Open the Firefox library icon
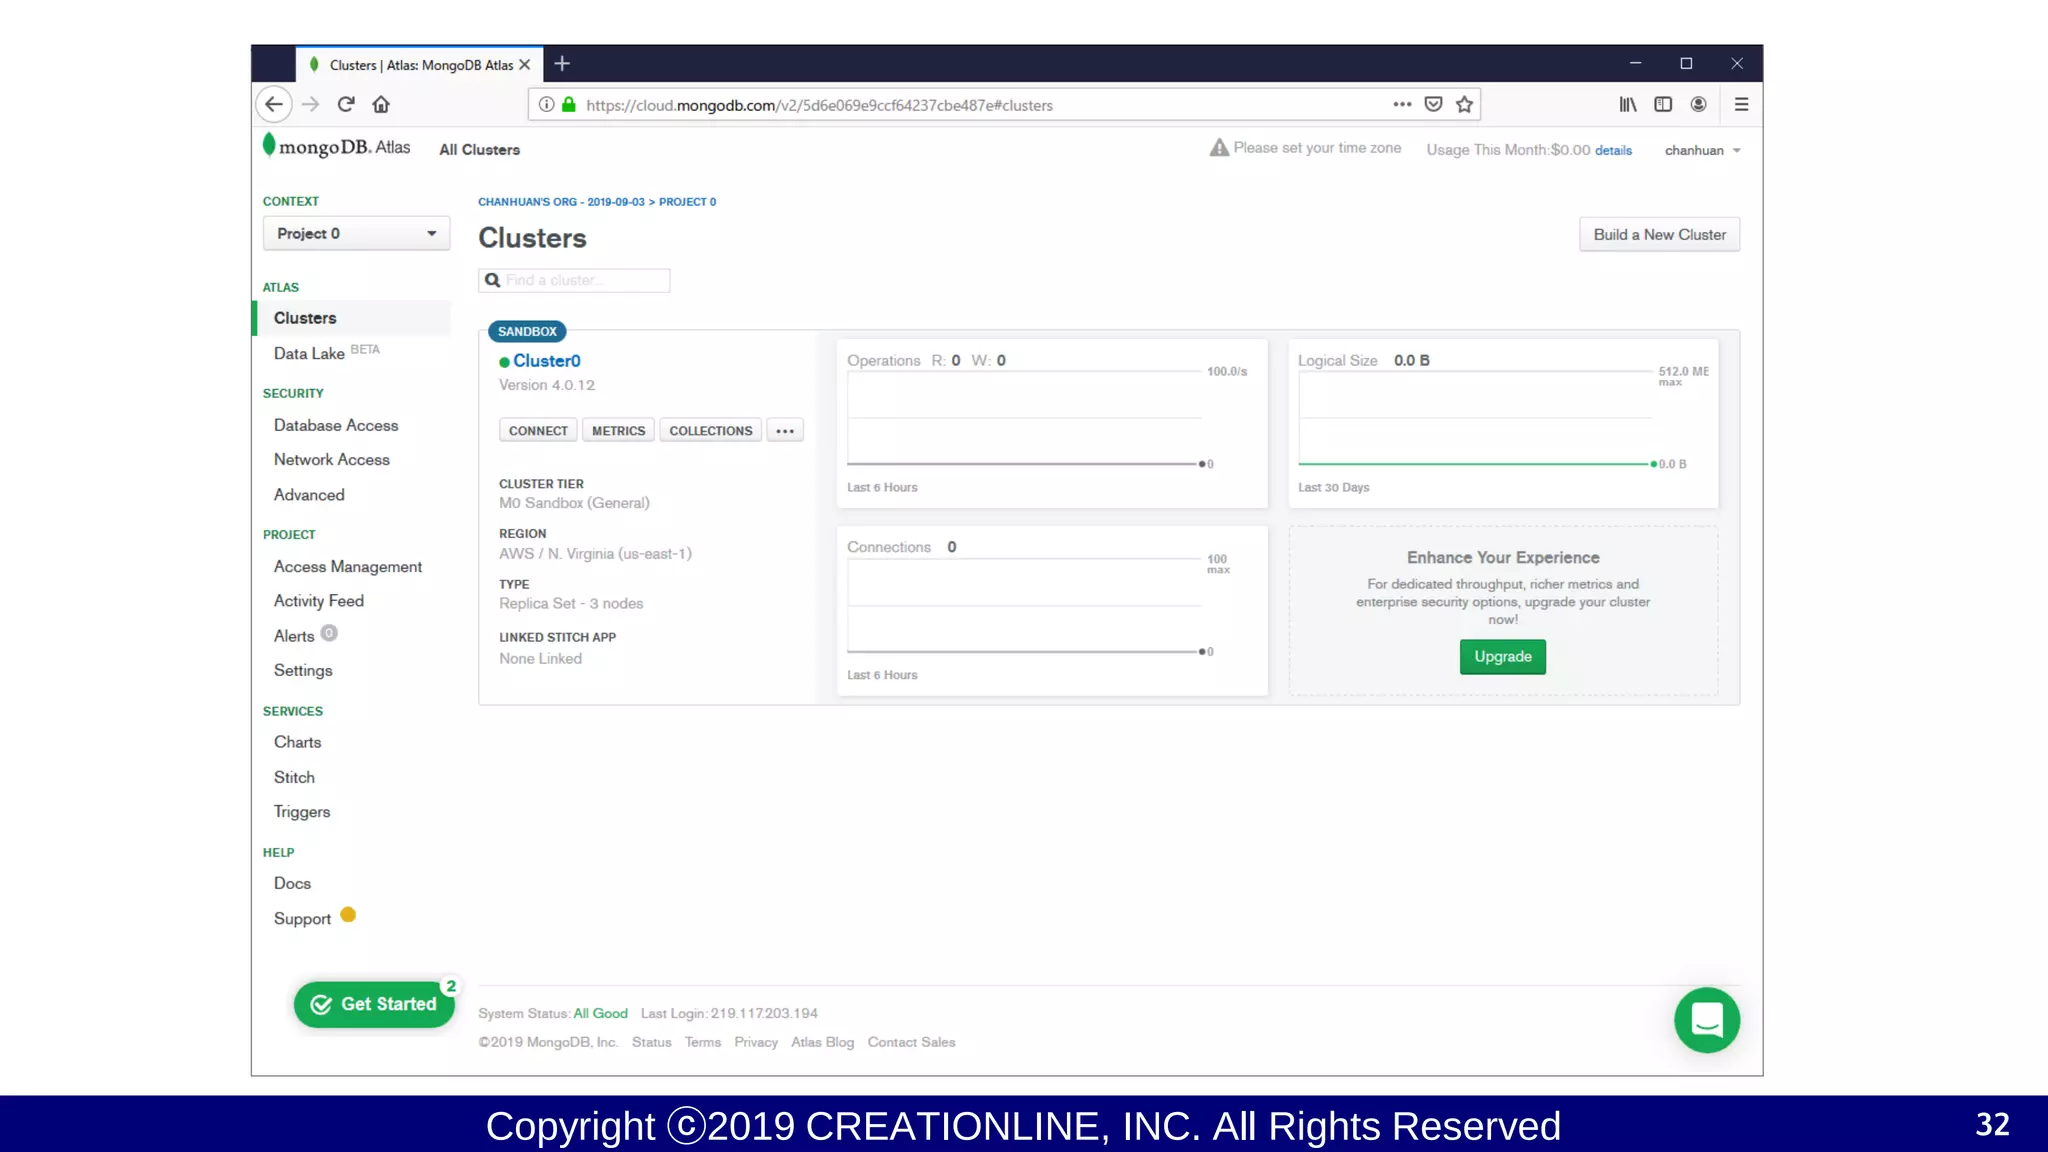The width and height of the screenshot is (2048, 1152). (1628, 104)
